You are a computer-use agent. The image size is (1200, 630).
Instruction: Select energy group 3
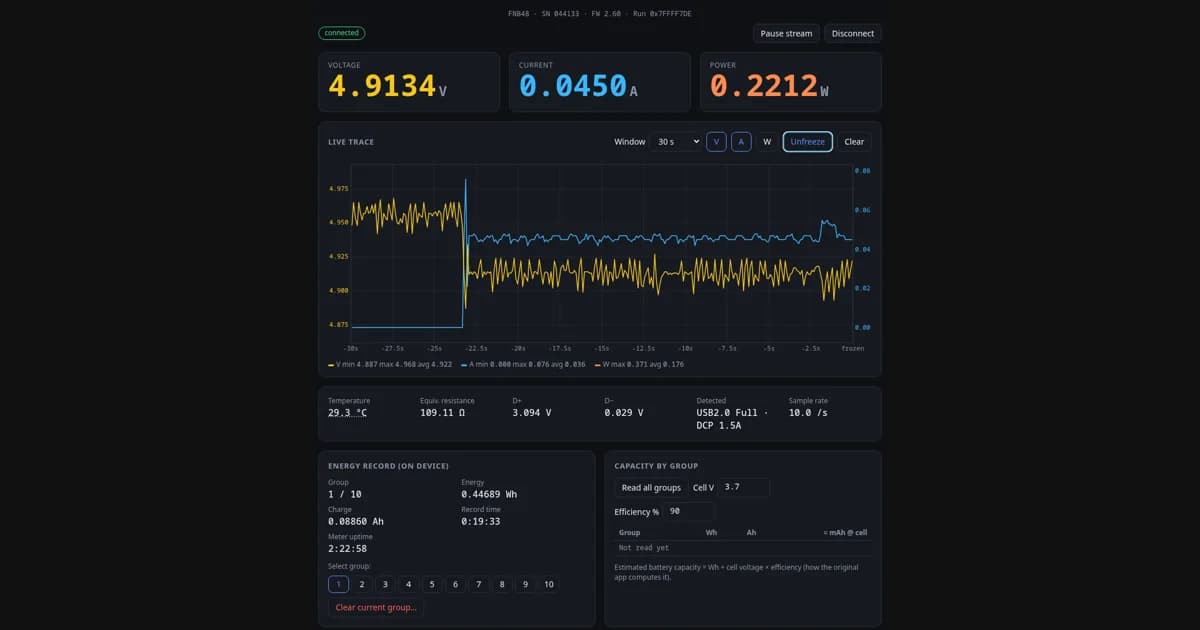385,584
